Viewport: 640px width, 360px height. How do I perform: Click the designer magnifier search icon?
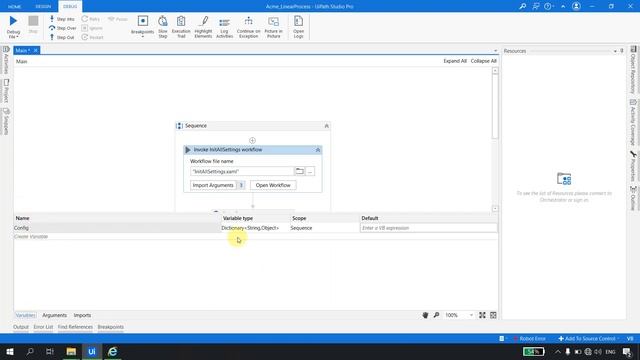click(x=436, y=315)
